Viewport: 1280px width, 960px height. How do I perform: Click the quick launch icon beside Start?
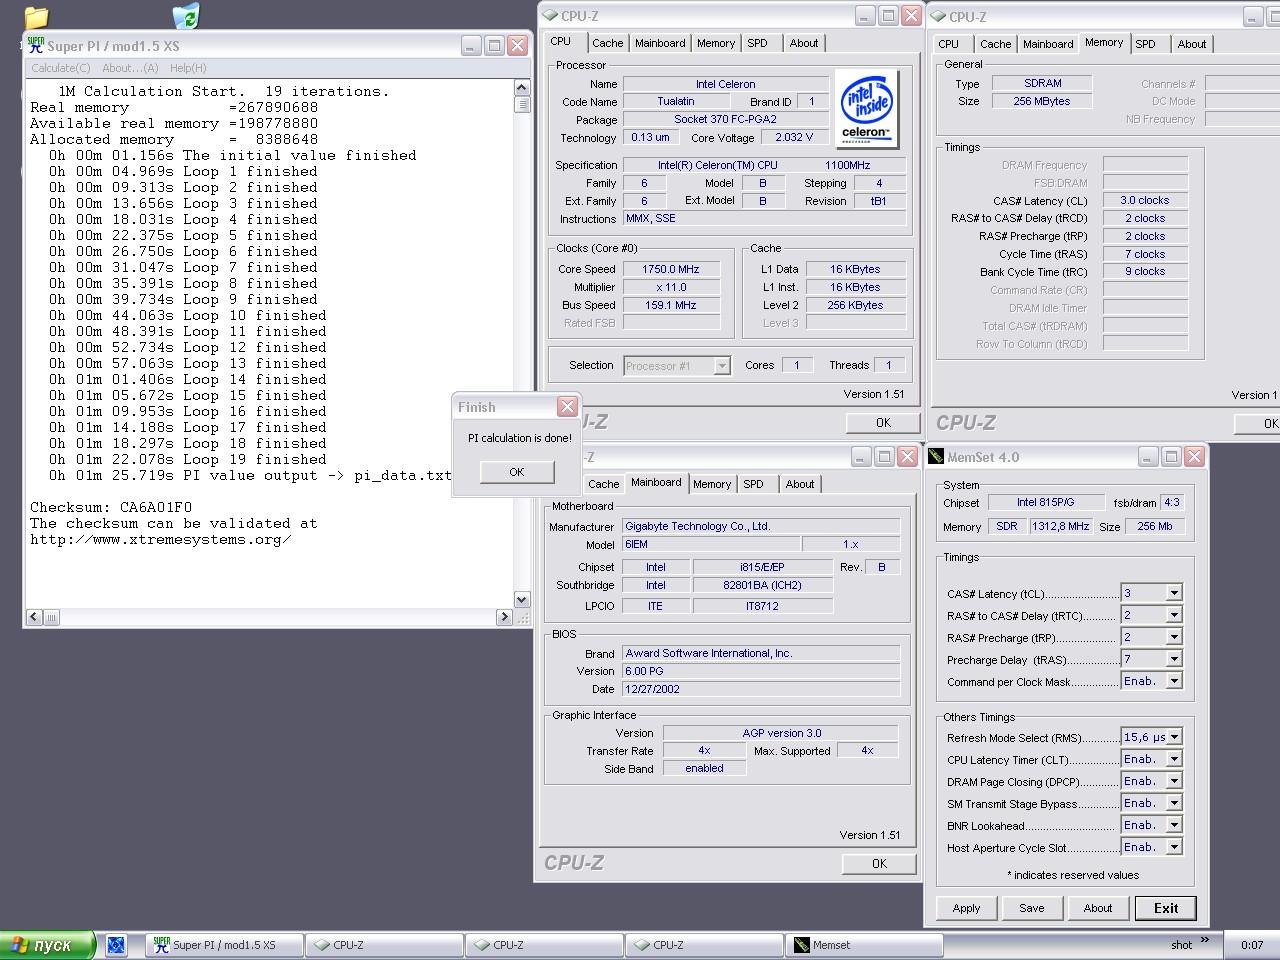(116, 945)
